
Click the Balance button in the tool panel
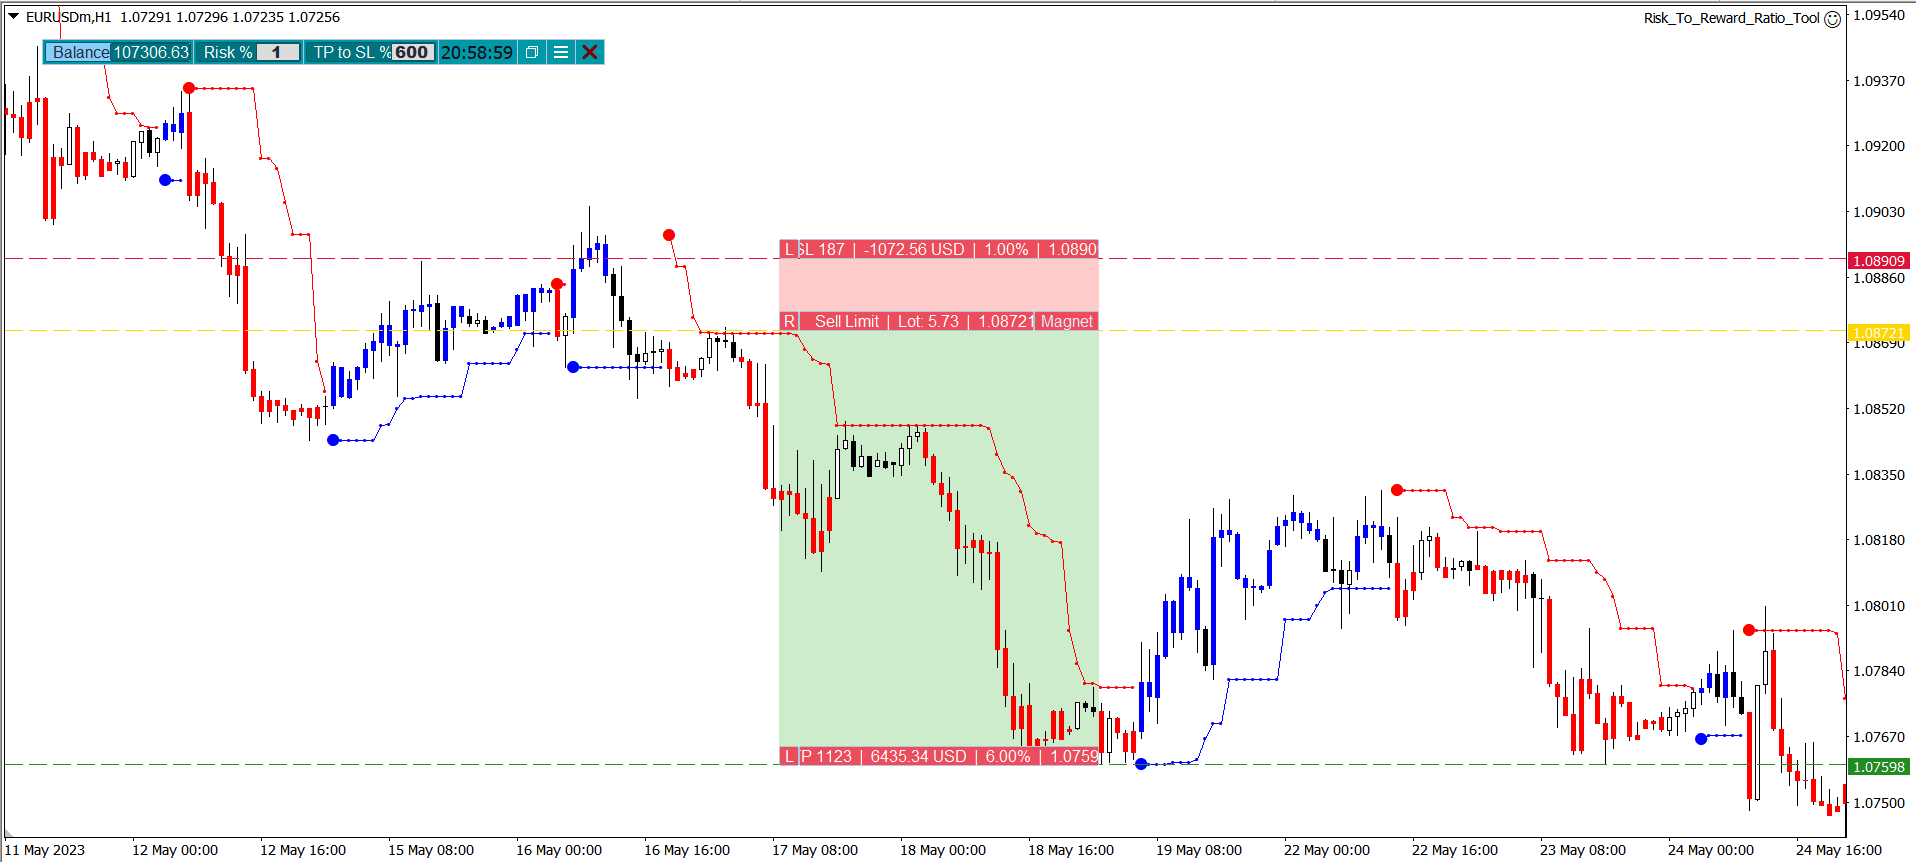[x=80, y=52]
